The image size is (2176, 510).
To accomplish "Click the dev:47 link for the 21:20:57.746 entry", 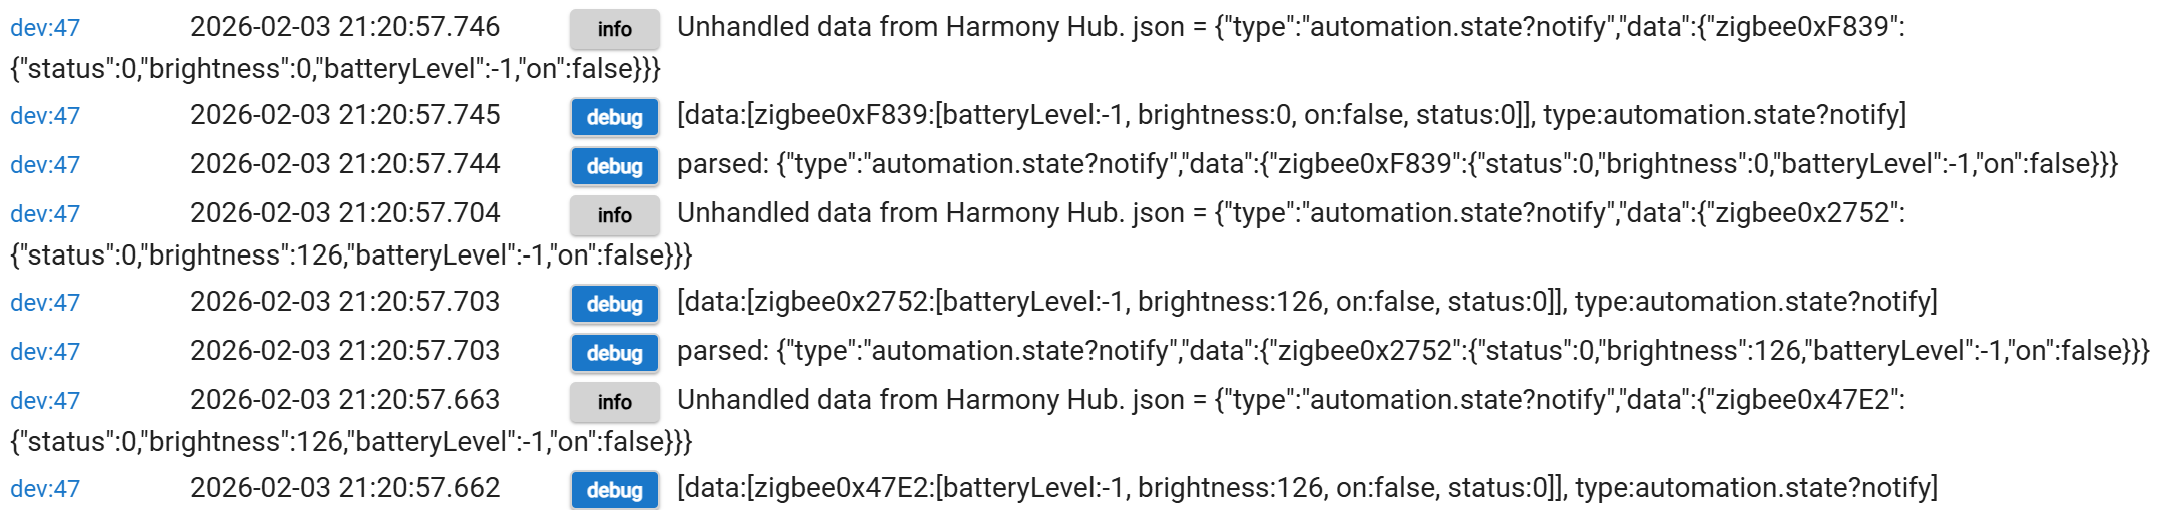I will 45,28.
